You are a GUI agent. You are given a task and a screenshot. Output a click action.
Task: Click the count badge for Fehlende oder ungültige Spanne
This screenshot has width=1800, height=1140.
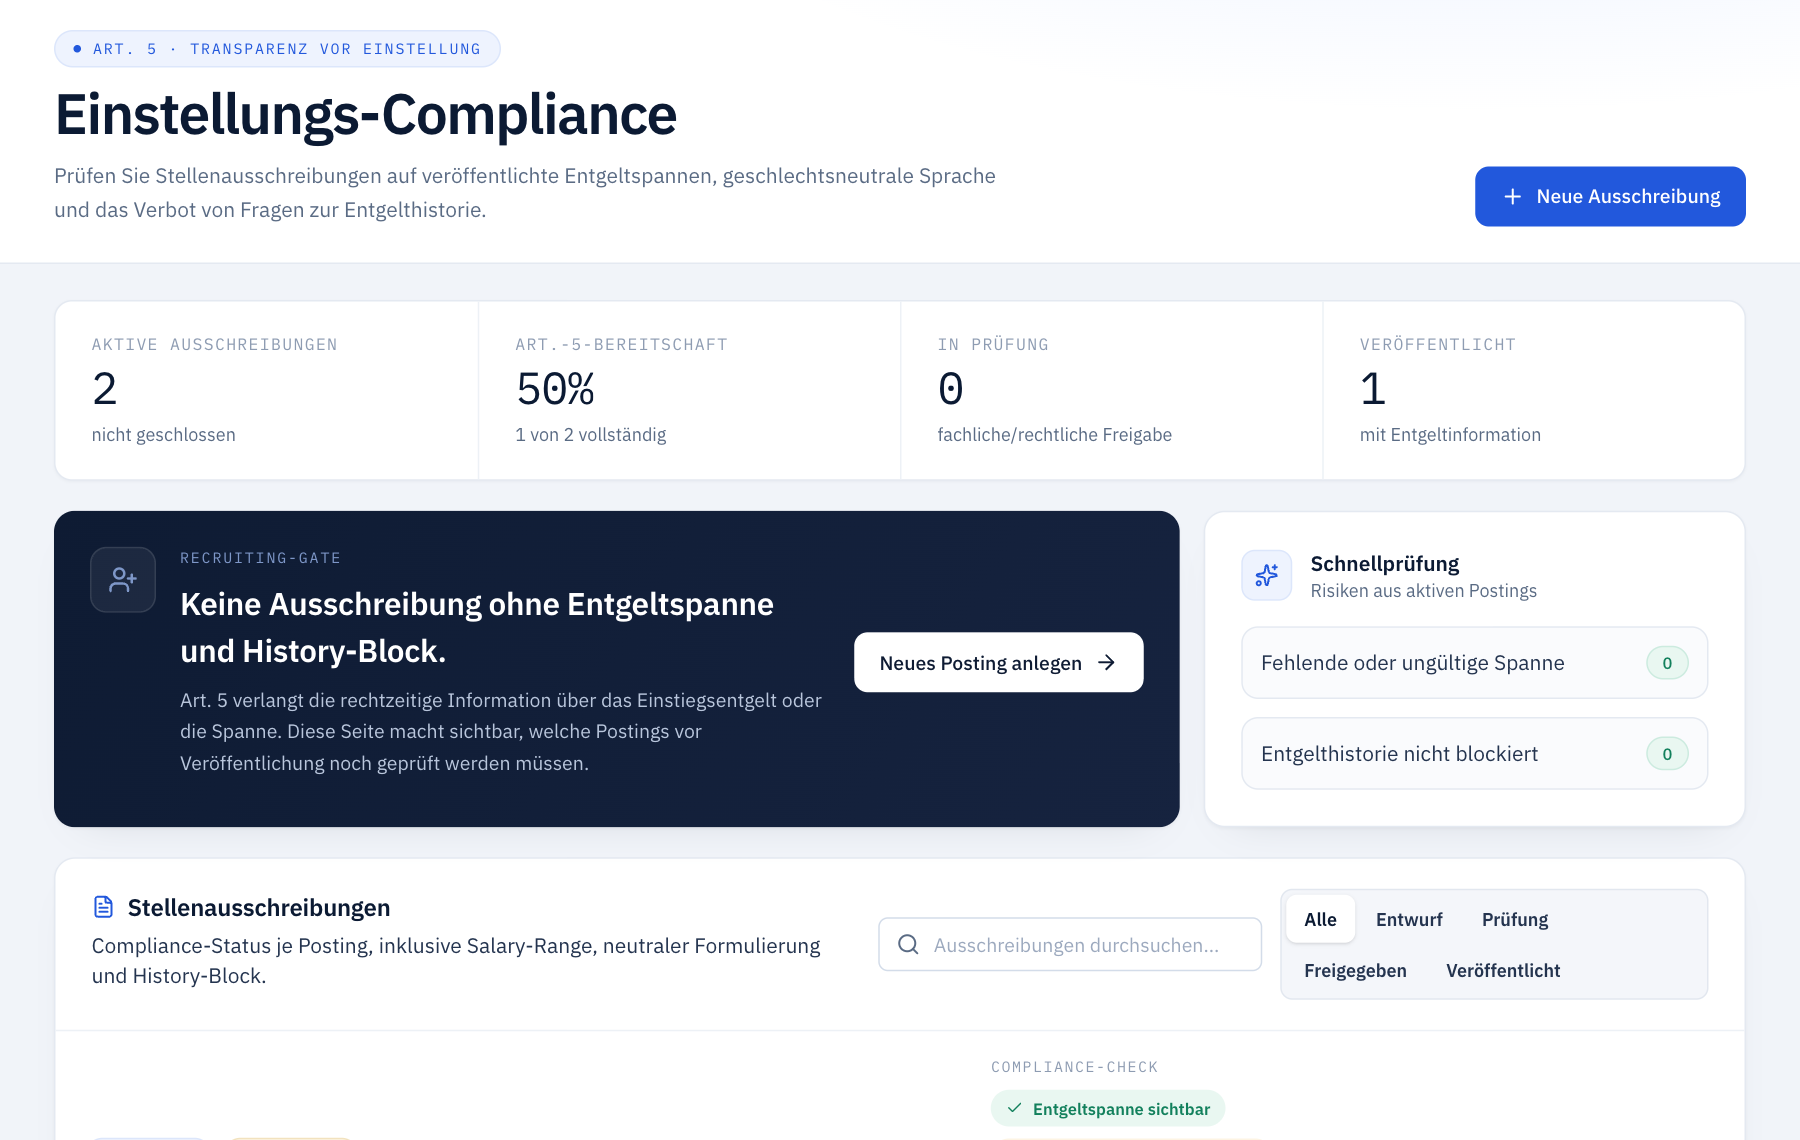1667,663
